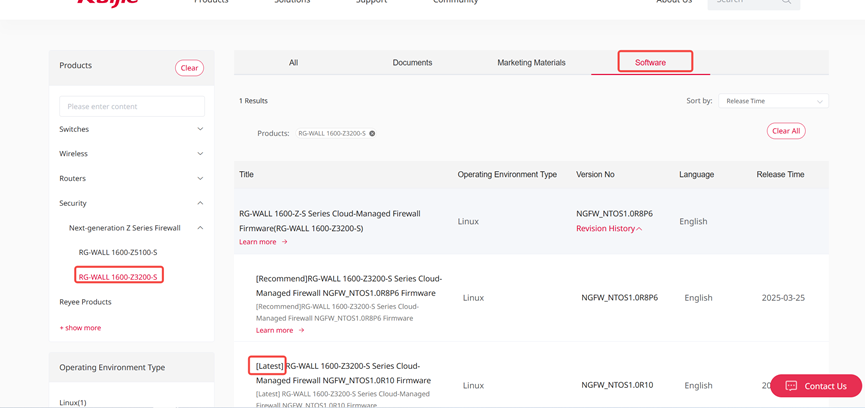
Task: Expand the Switches category
Action: pyautogui.click(x=200, y=129)
